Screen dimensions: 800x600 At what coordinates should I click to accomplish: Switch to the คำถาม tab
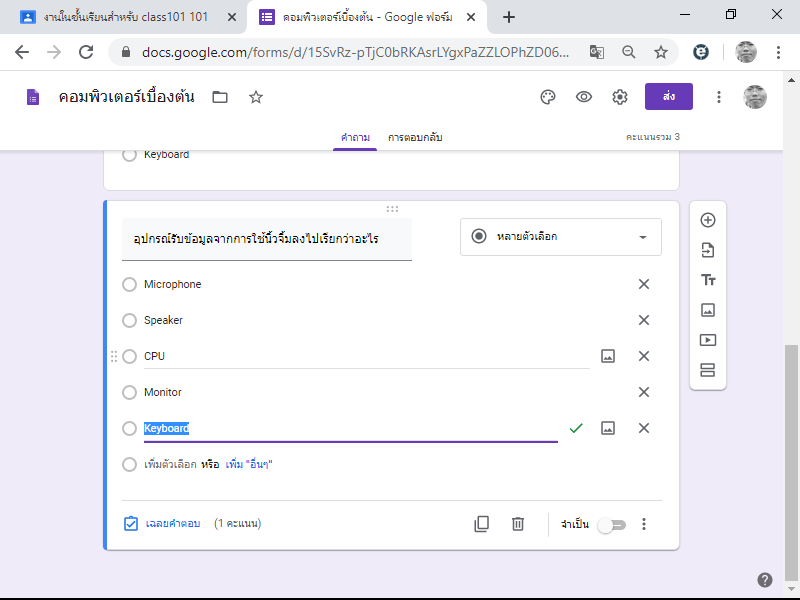tap(355, 137)
